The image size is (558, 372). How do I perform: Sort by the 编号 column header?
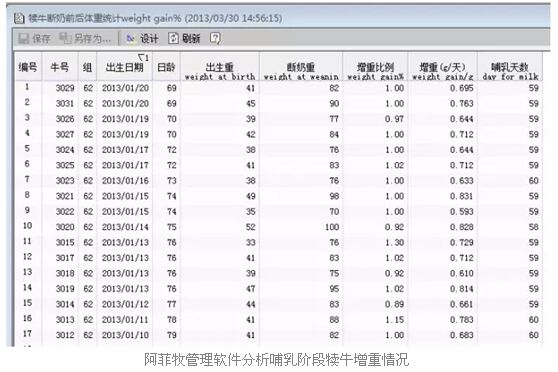pyautogui.click(x=28, y=67)
